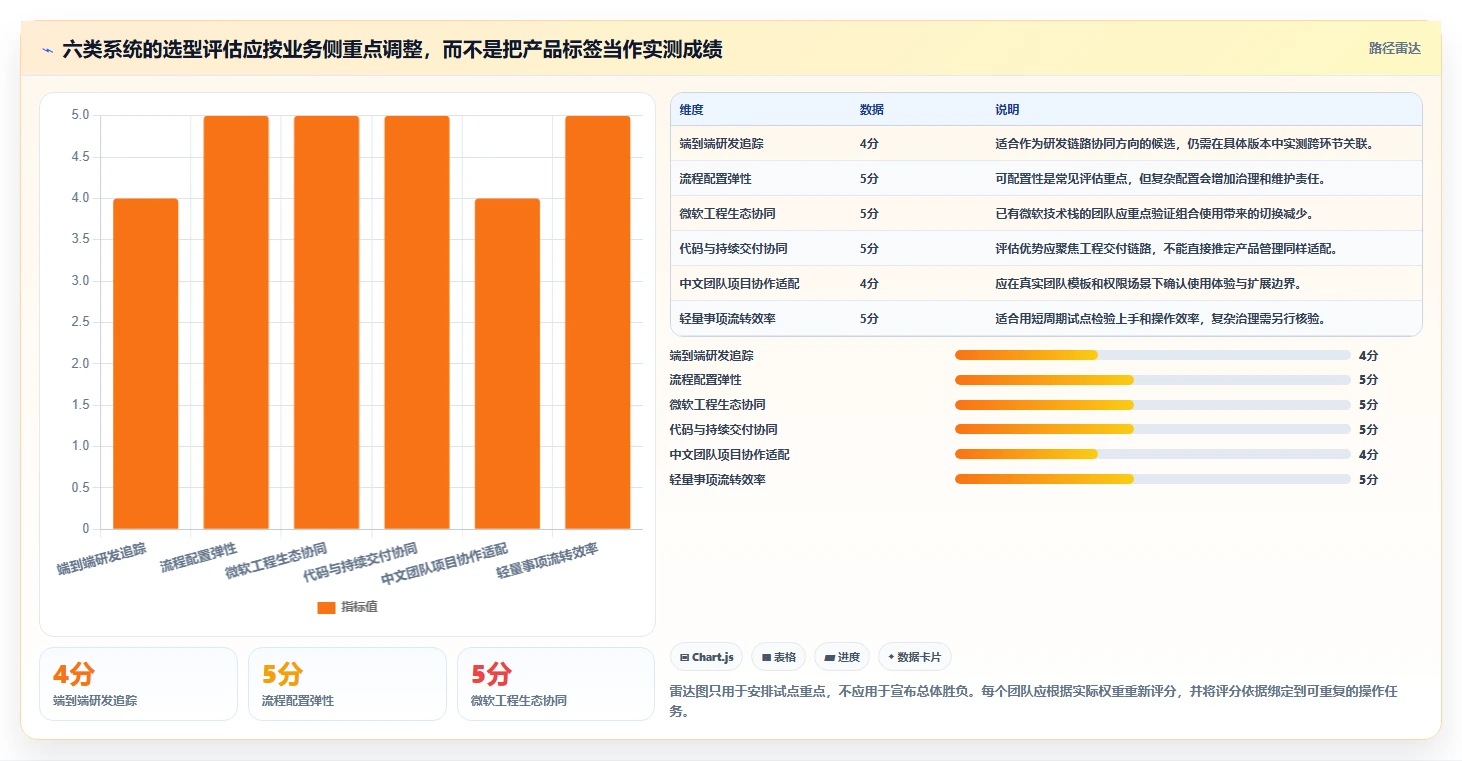Click the 端到端研发追踪 progress bar
Image resolution: width=1462 pixels, height=761 pixels.
[x=1153, y=355]
